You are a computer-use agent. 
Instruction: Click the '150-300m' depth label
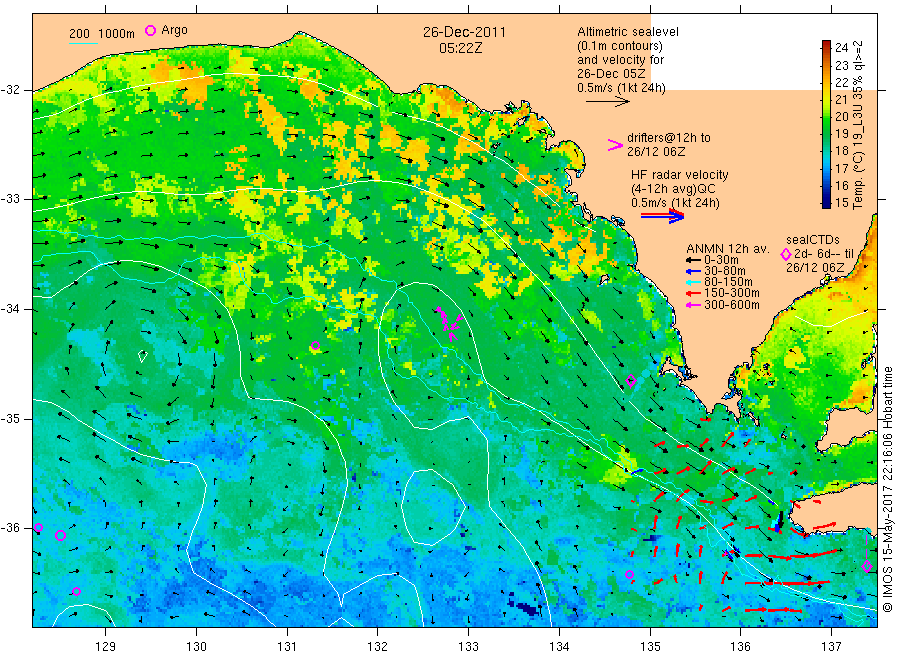click(x=731, y=293)
